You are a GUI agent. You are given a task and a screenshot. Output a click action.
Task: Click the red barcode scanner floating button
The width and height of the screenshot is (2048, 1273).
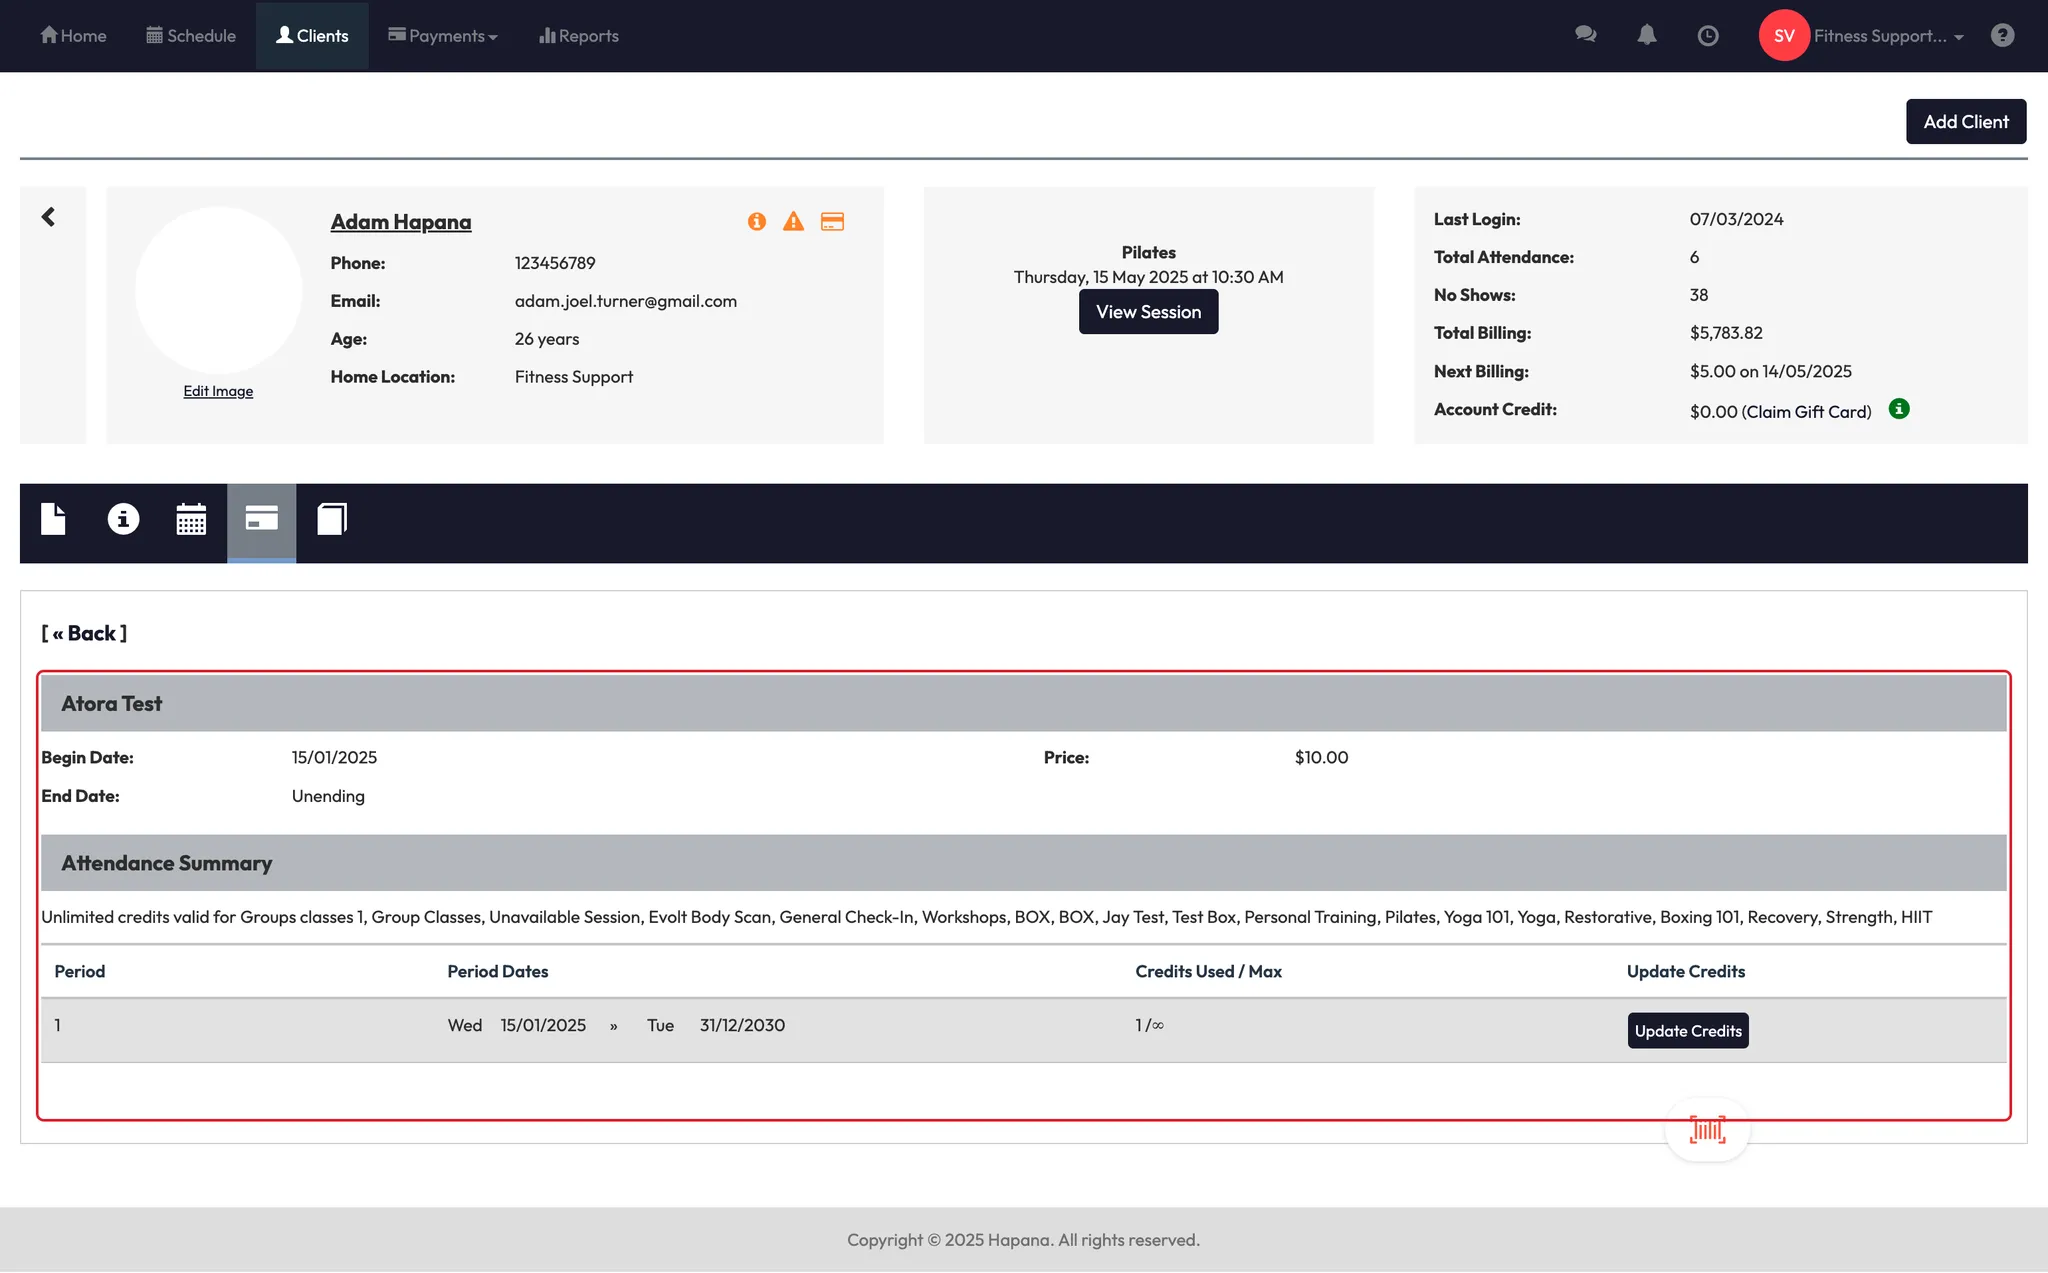pos(1707,1130)
